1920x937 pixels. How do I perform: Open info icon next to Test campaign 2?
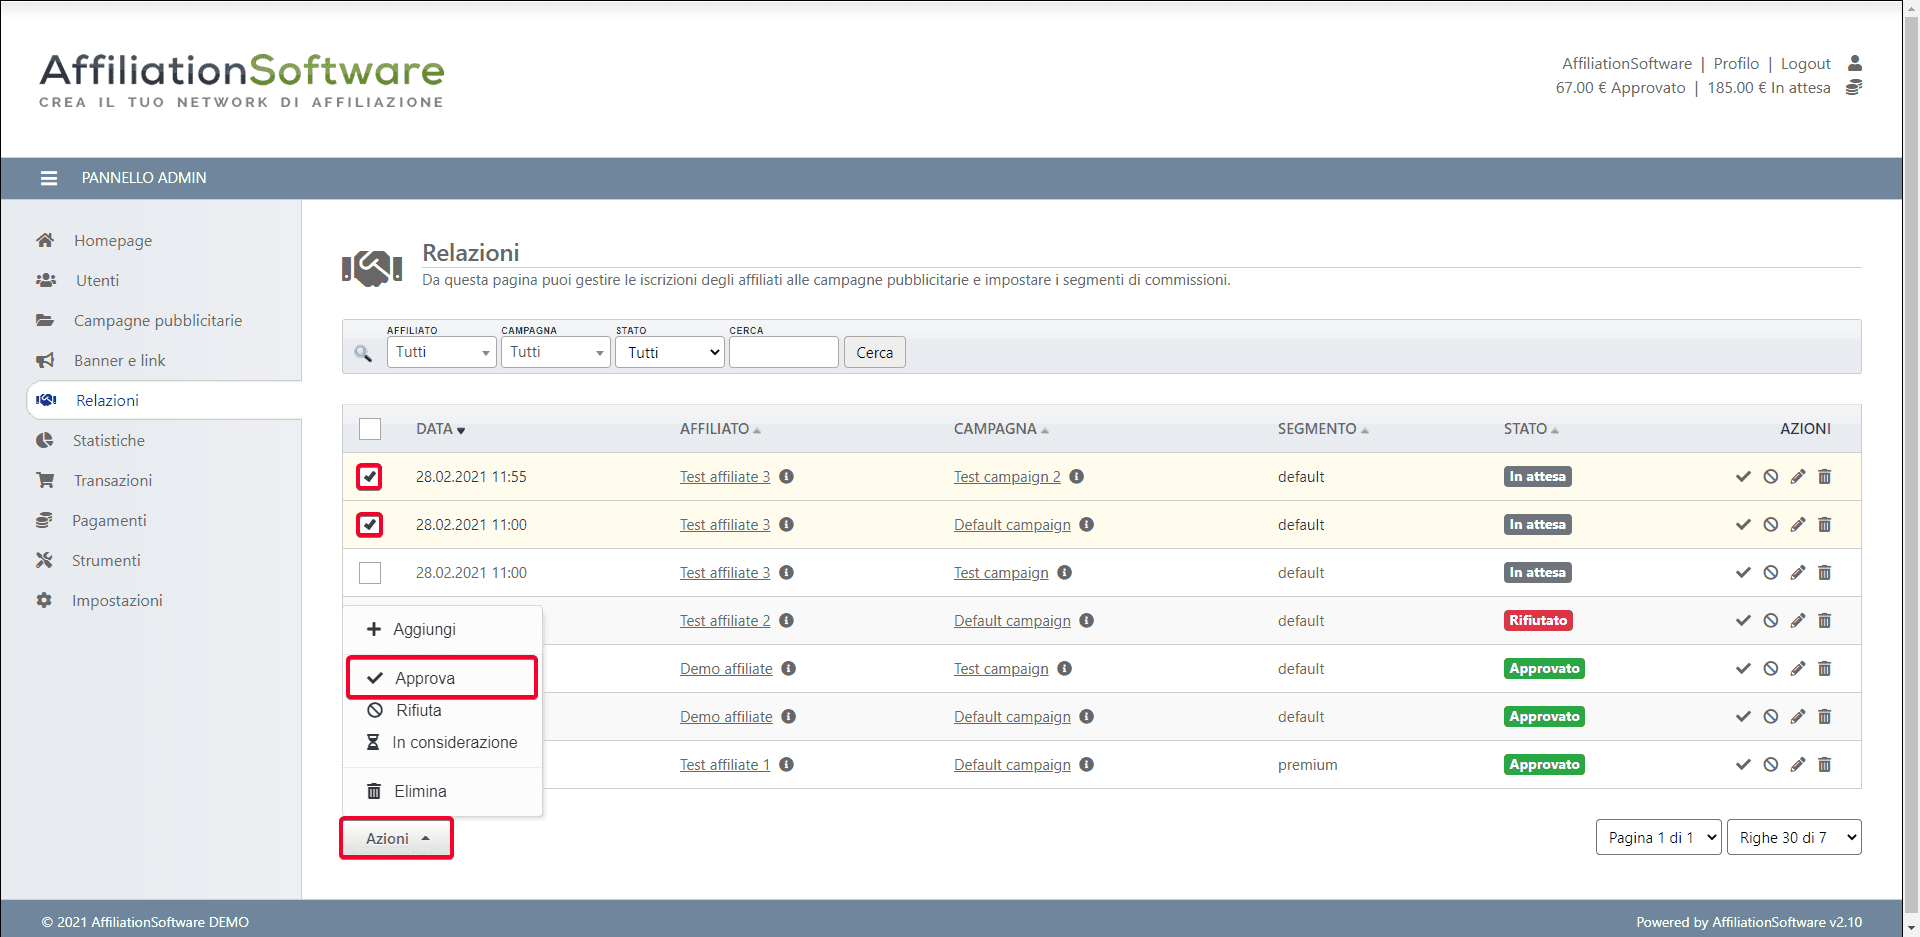click(x=1077, y=477)
